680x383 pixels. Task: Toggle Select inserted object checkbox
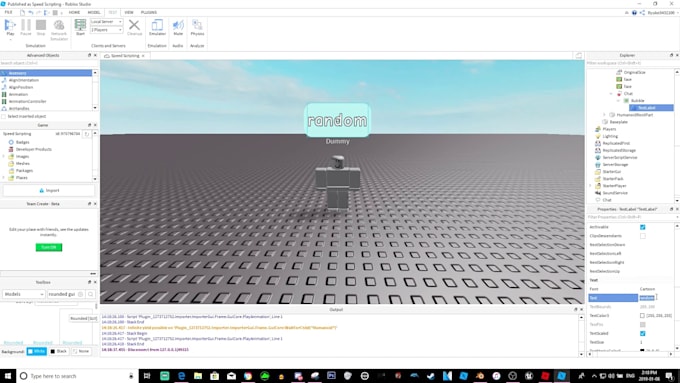(4, 116)
